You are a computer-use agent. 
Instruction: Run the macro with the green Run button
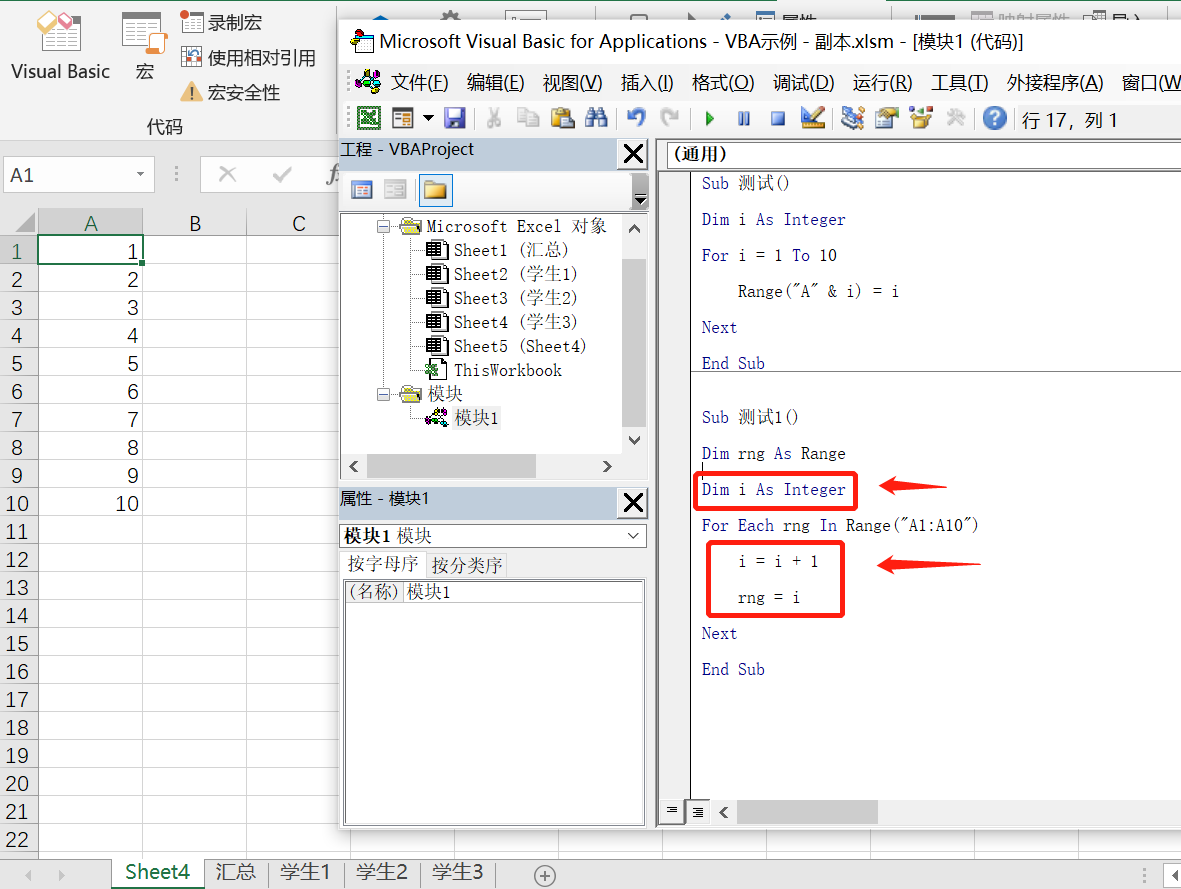point(709,118)
